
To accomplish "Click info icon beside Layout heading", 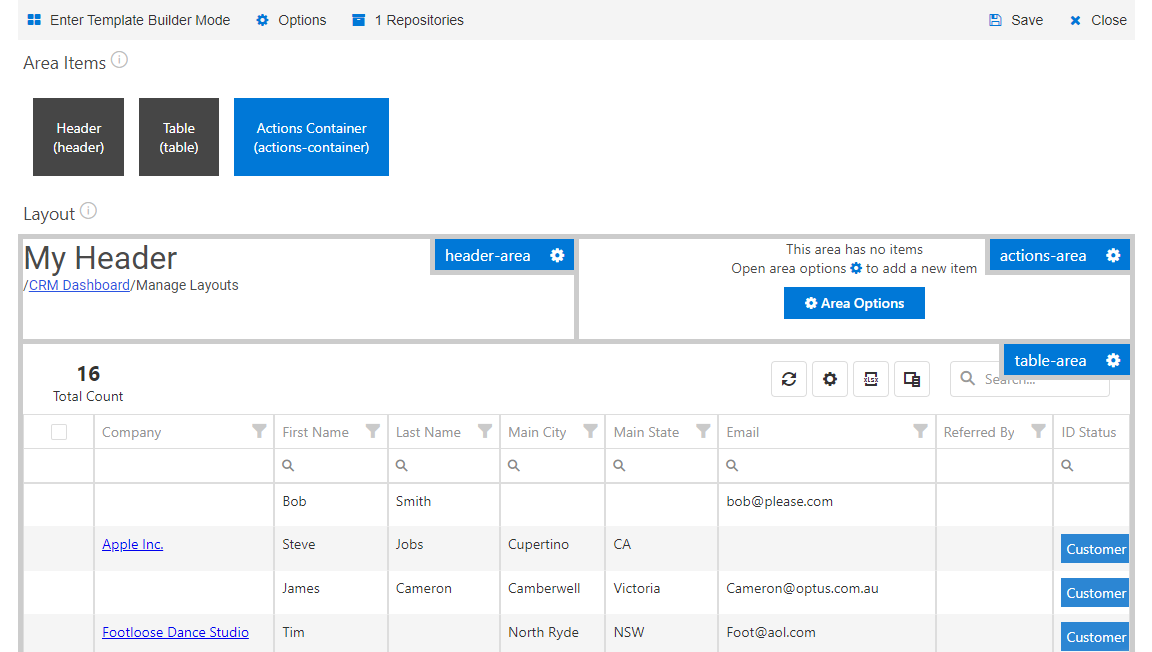I will (x=89, y=211).
